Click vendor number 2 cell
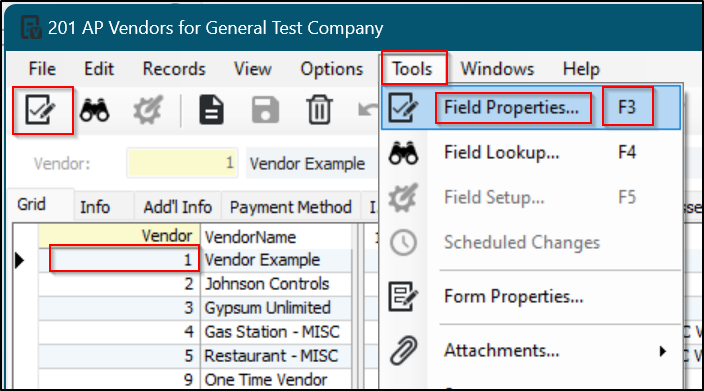The height and width of the screenshot is (391, 704). pyautogui.click(x=119, y=284)
